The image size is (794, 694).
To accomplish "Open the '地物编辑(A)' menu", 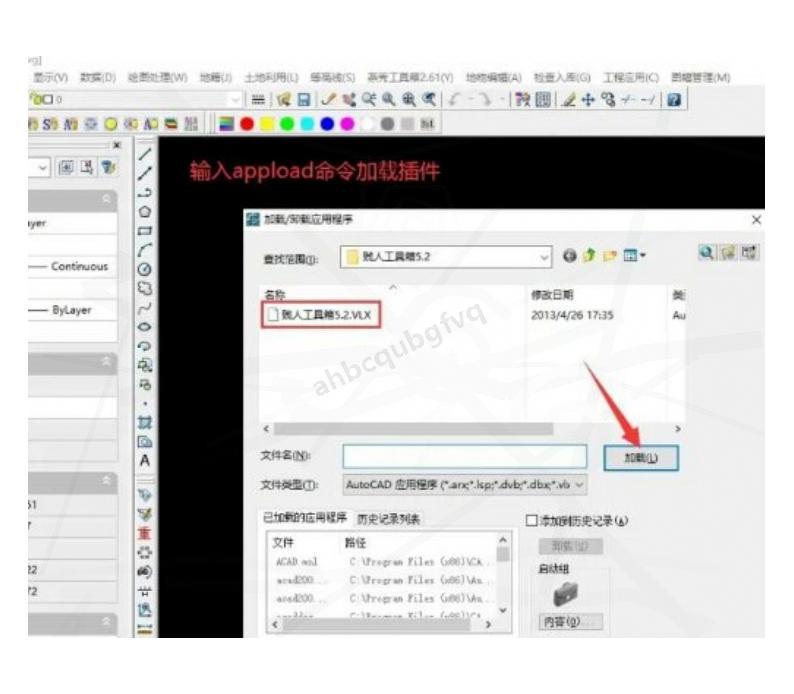I will [x=494, y=77].
